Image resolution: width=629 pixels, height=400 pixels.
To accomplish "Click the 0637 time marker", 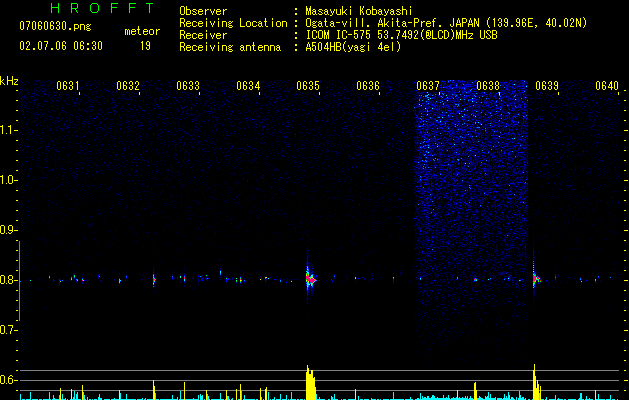I will pyautogui.click(x=428, y=86).
